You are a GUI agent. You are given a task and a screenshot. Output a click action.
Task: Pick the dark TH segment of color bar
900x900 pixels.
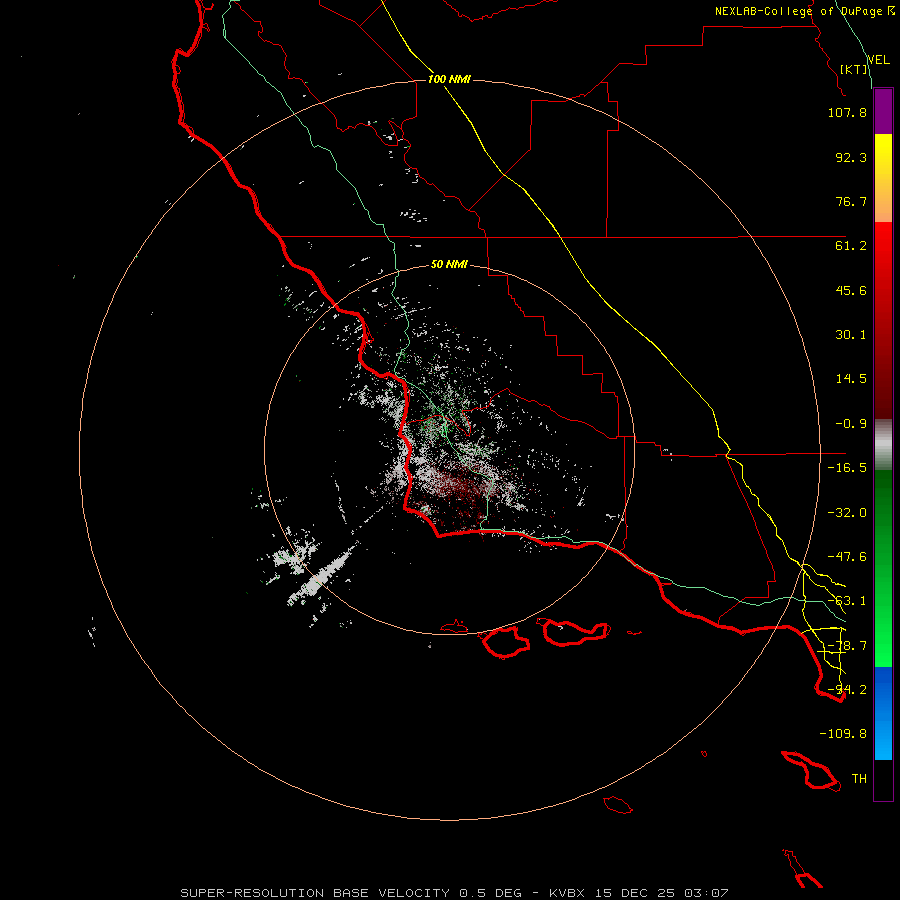click(883, 780)
